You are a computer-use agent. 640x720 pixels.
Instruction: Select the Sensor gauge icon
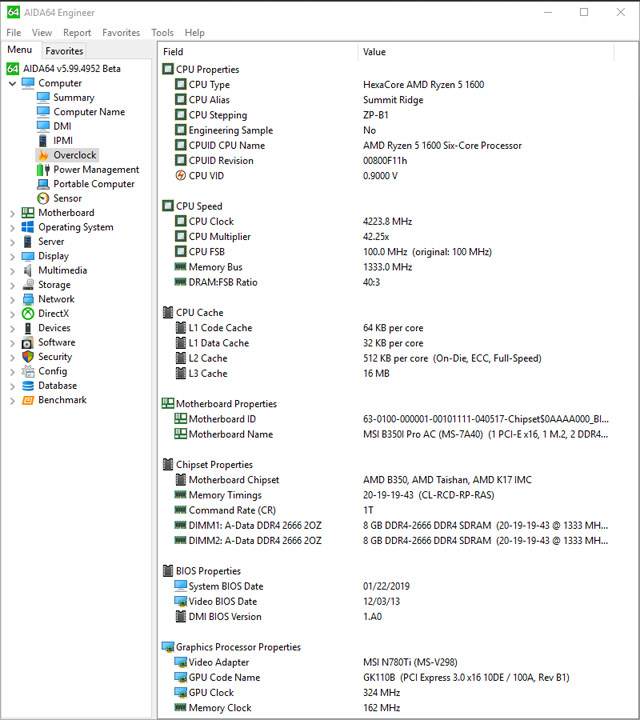point(43,198)
